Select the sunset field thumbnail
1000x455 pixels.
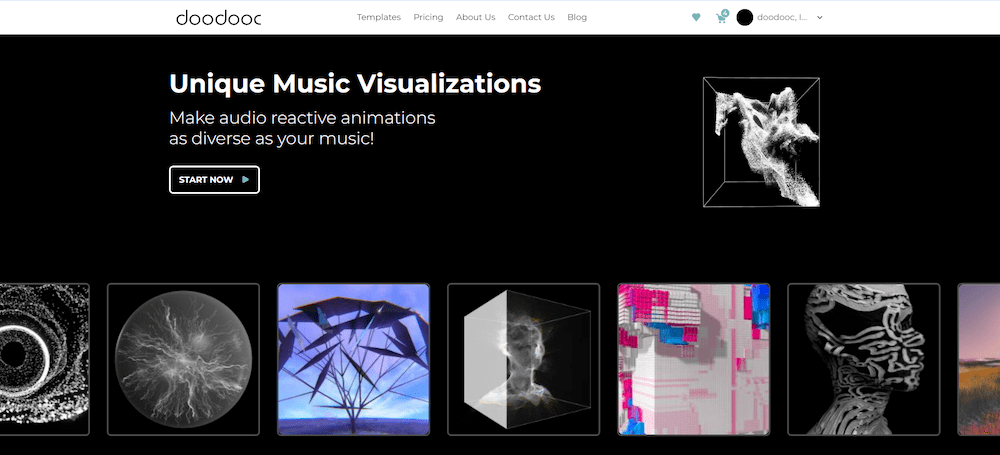click(979, 359)
